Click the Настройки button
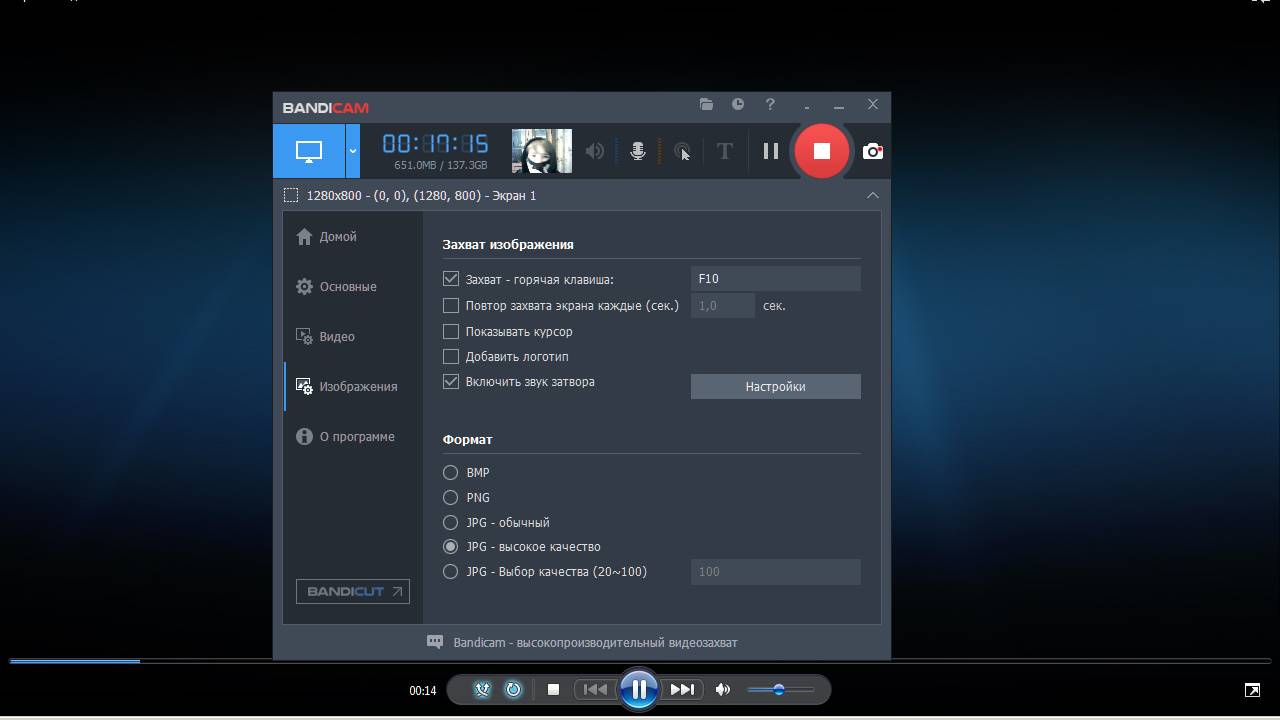Image resolution: width=1280 pixels, height=720 pixels. coord(776,386)
